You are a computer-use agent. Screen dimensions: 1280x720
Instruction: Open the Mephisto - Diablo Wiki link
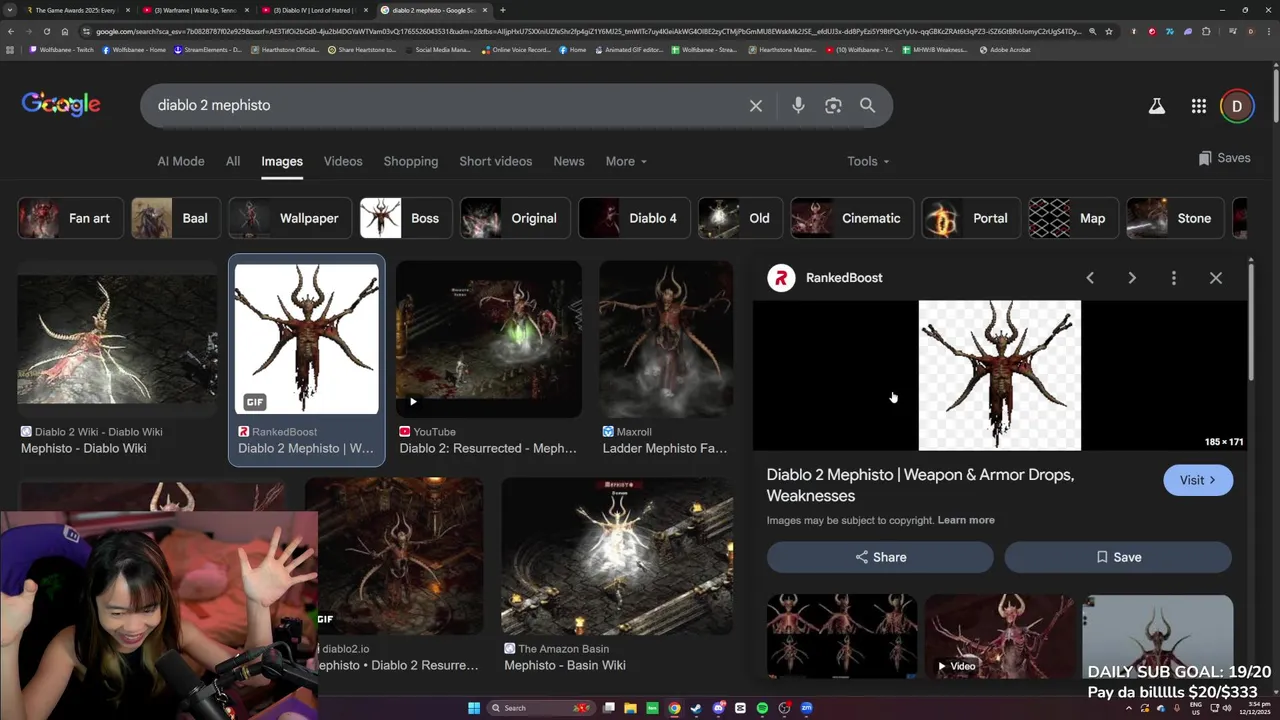(84, 448)
